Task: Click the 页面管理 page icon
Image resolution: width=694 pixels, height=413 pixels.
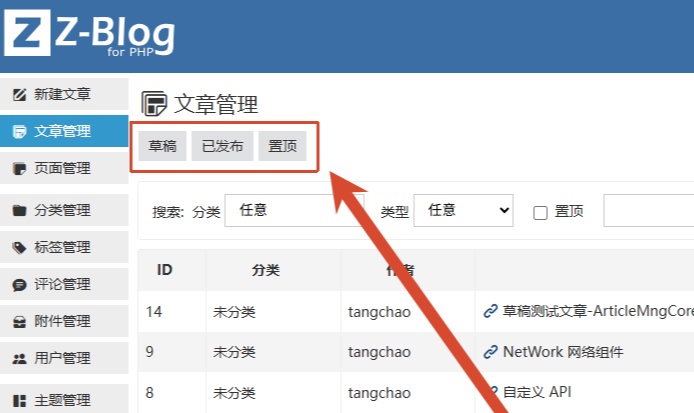Action: [19, 169]
